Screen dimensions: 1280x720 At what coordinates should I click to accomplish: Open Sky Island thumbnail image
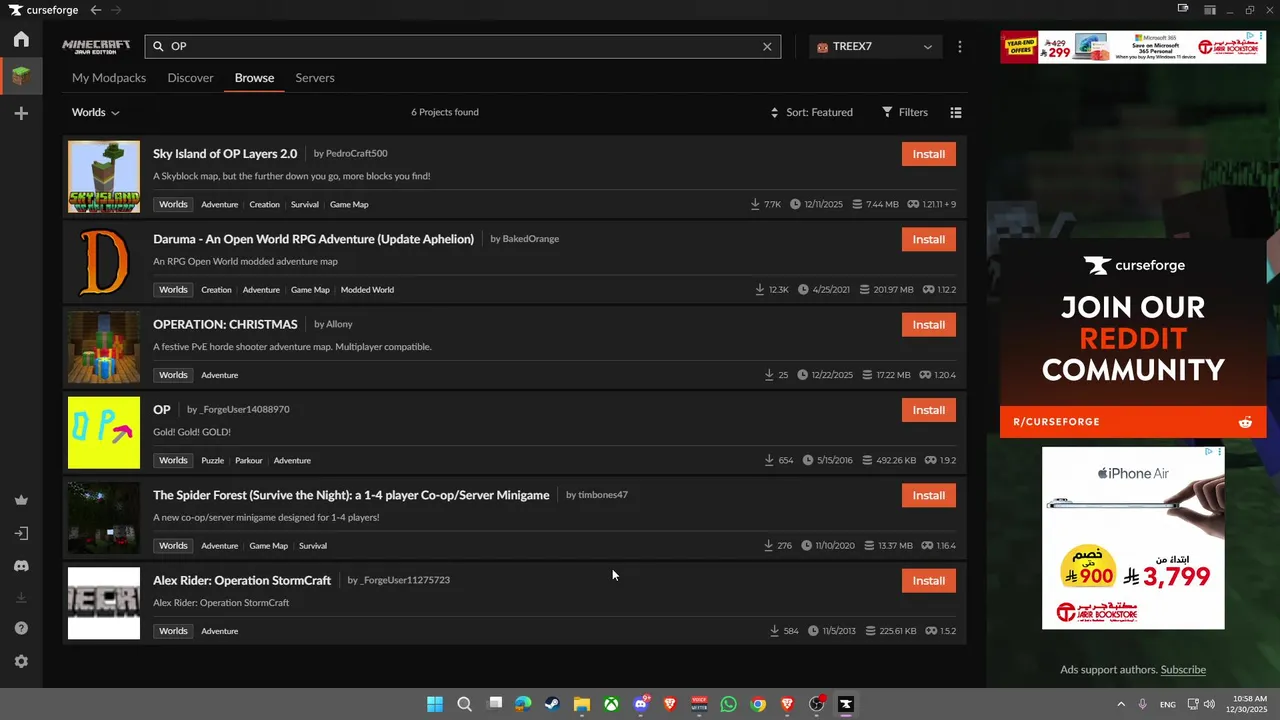click(104, 177)
